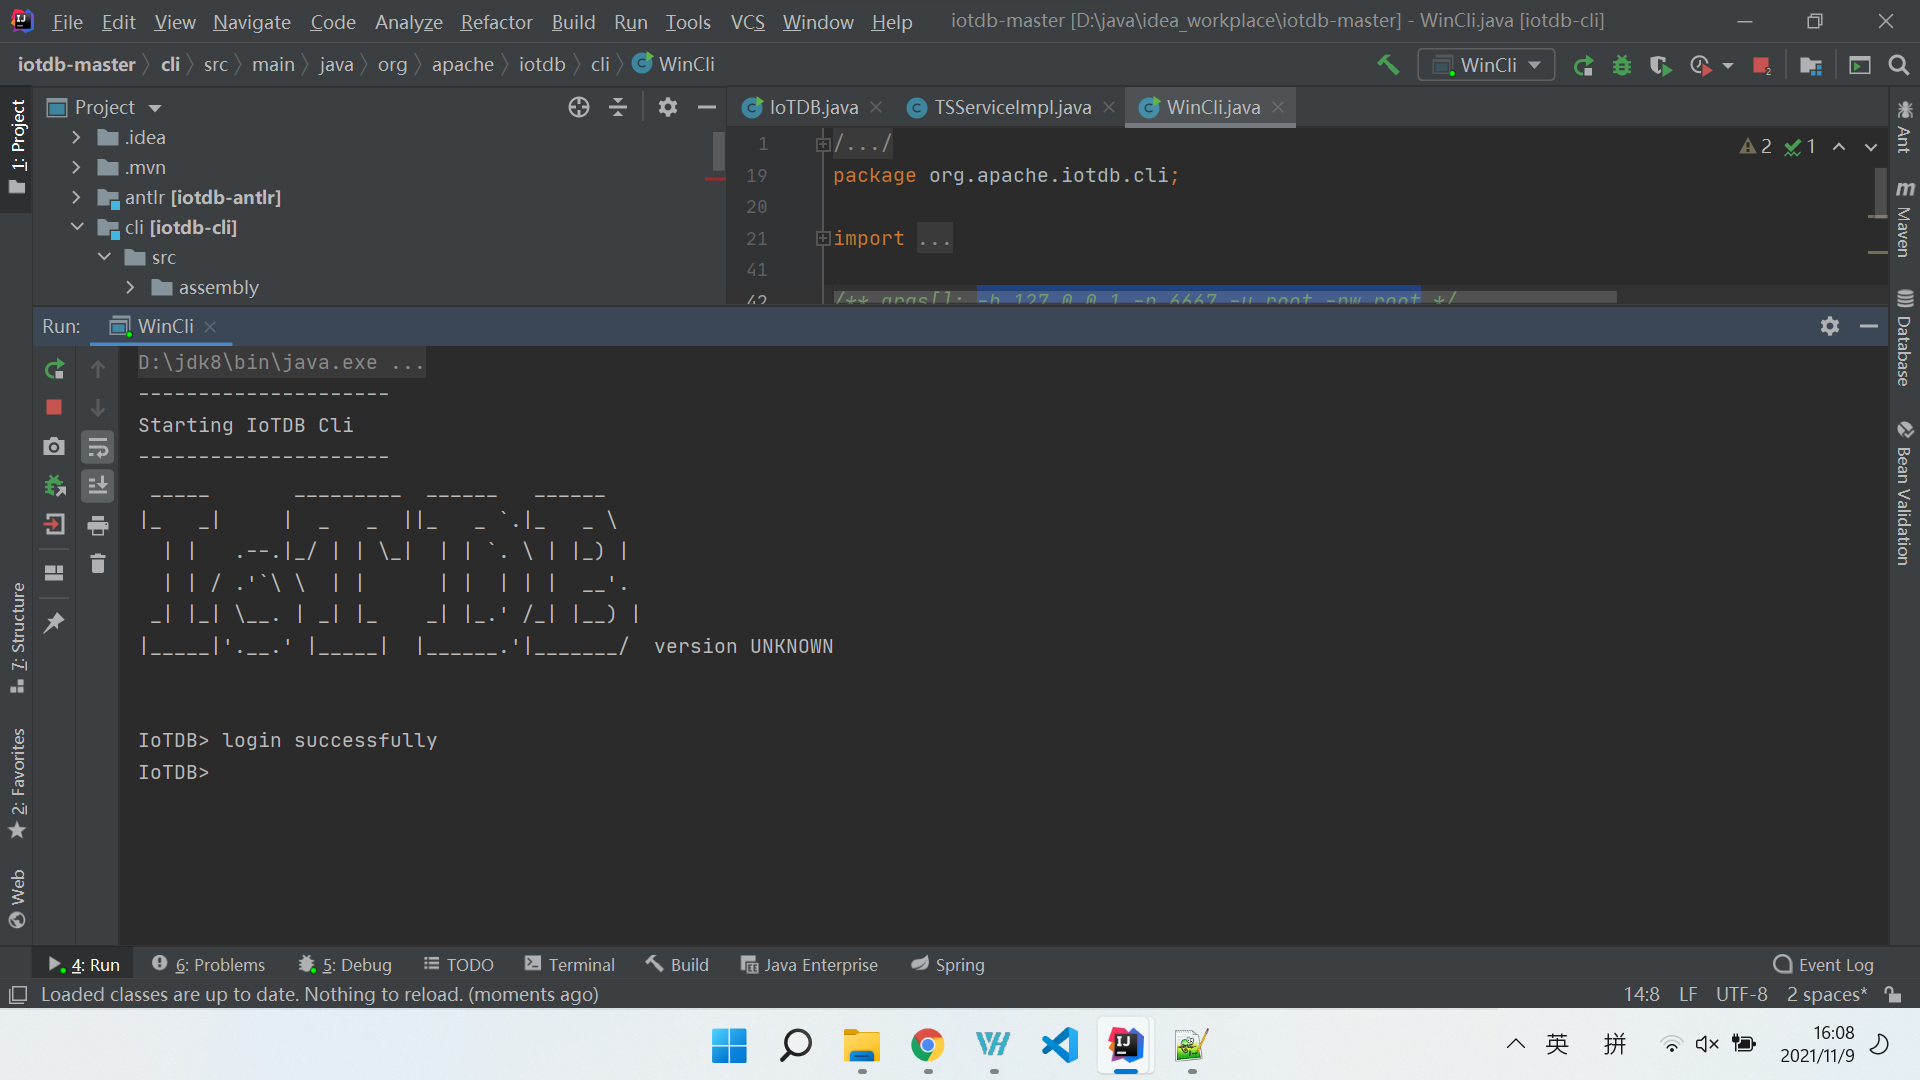Open Google Chrome from the taskbar

tap(926, 1047)
